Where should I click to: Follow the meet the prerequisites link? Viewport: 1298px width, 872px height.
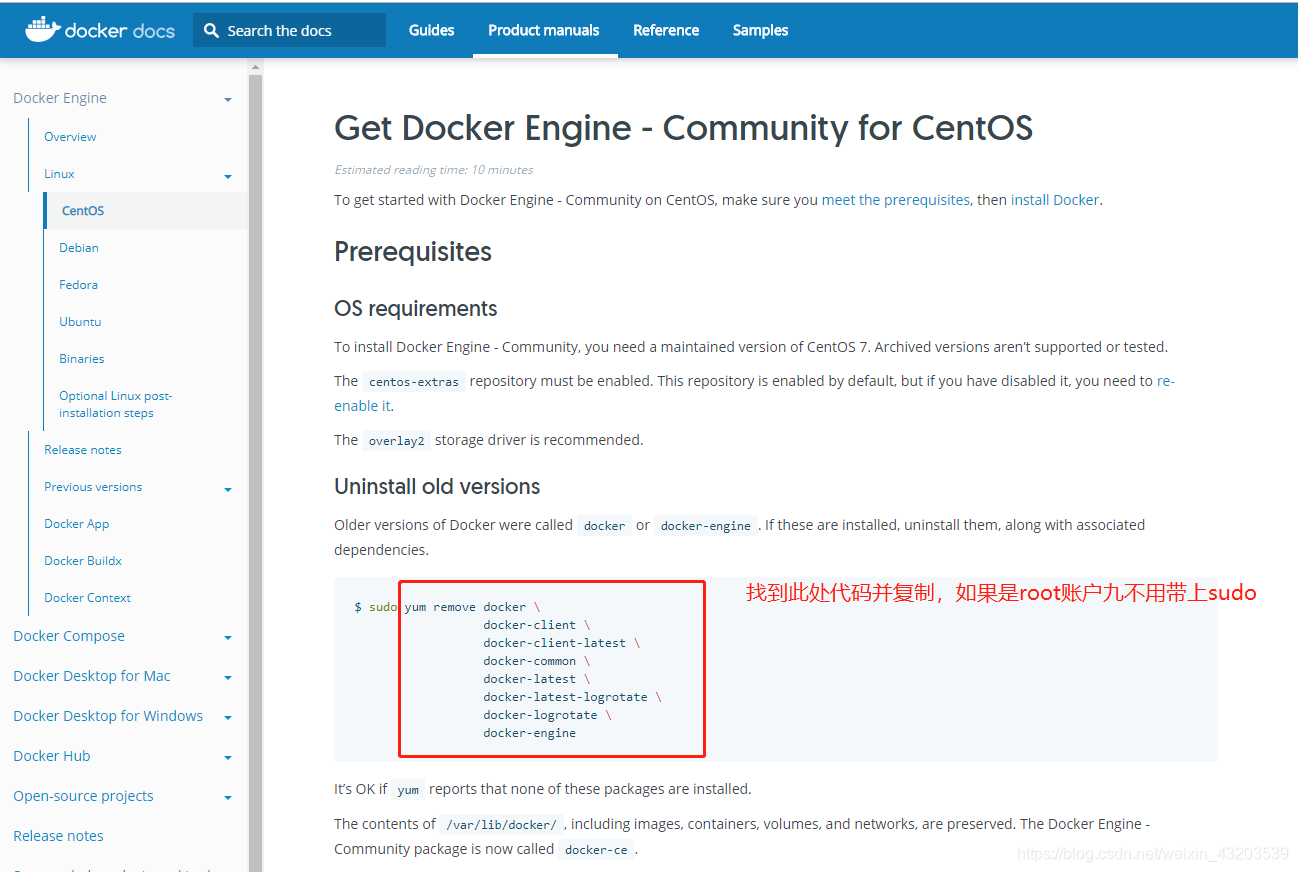point(896,200)
